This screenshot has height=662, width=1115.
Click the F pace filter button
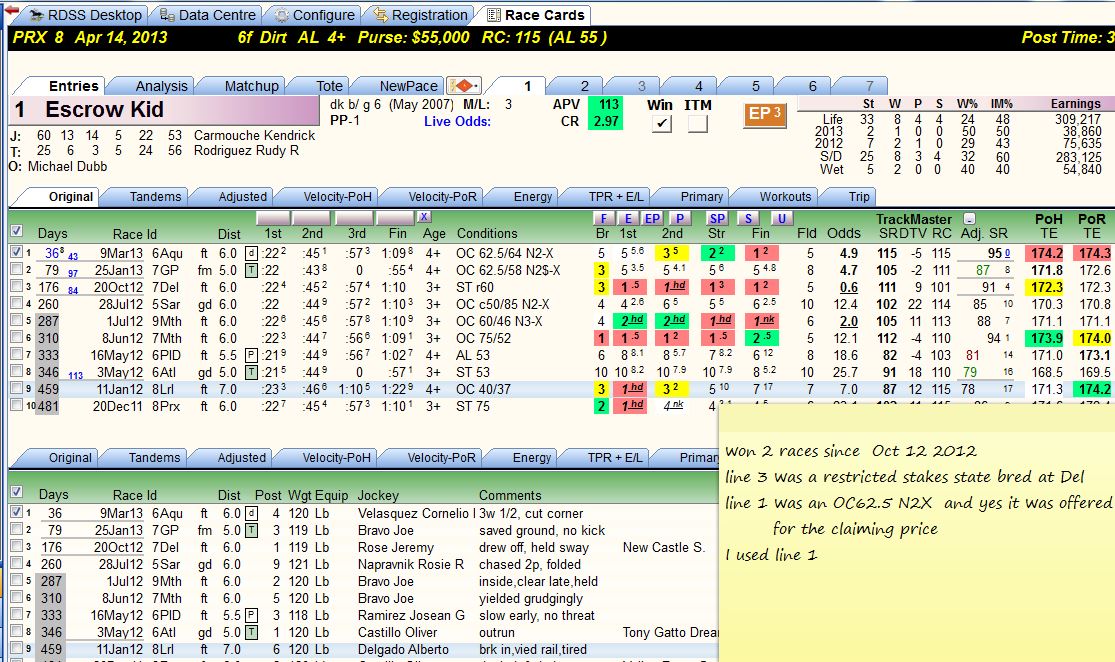[603, 218]
